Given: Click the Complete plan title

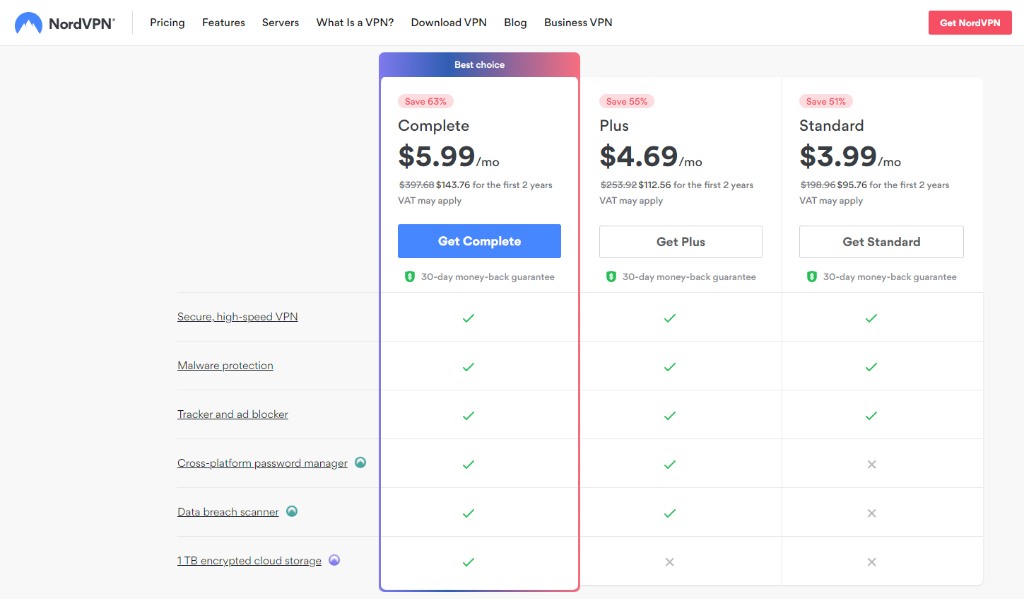Looking at the screenshot, I should click(x=434, y=125).
